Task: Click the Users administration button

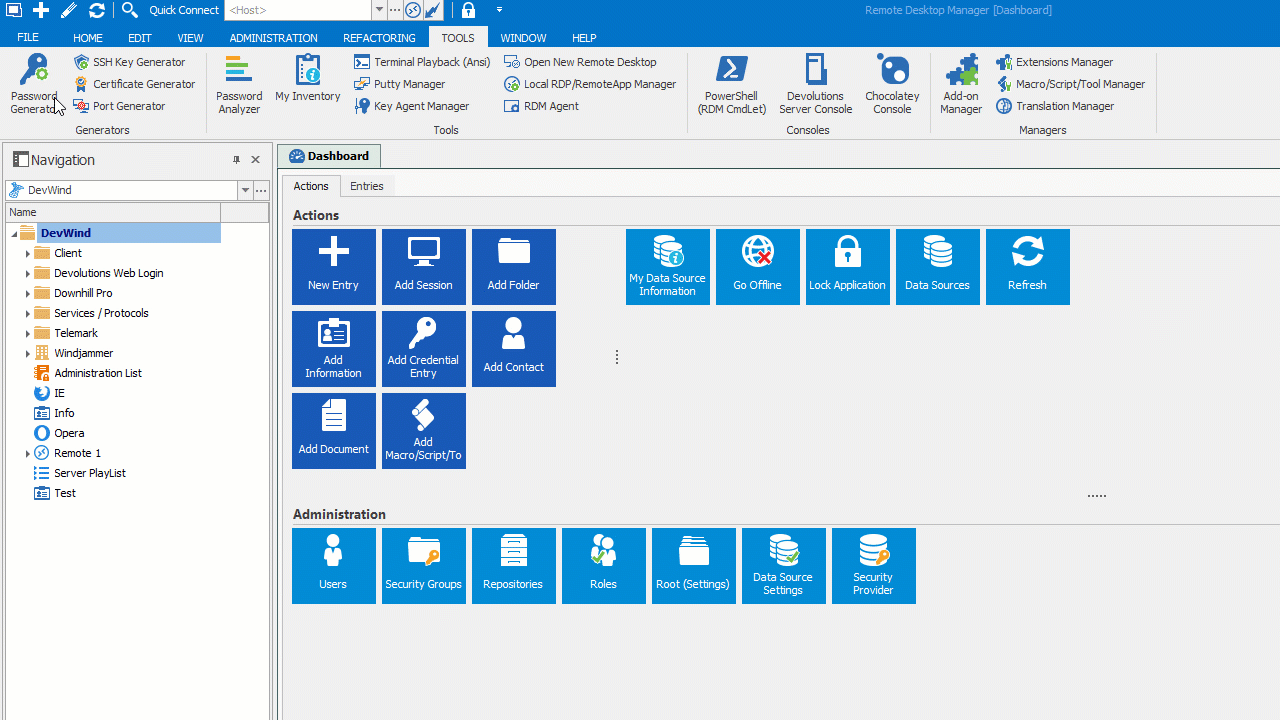Action: point(333,566)
